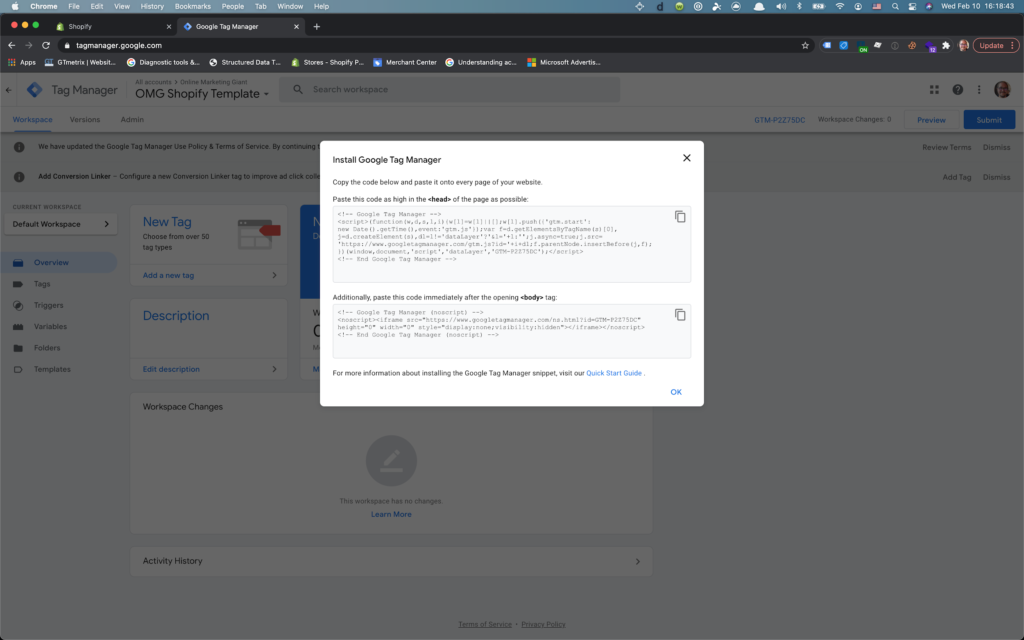
Task: Click the Submit button
Action: click(x=989, y=120)
